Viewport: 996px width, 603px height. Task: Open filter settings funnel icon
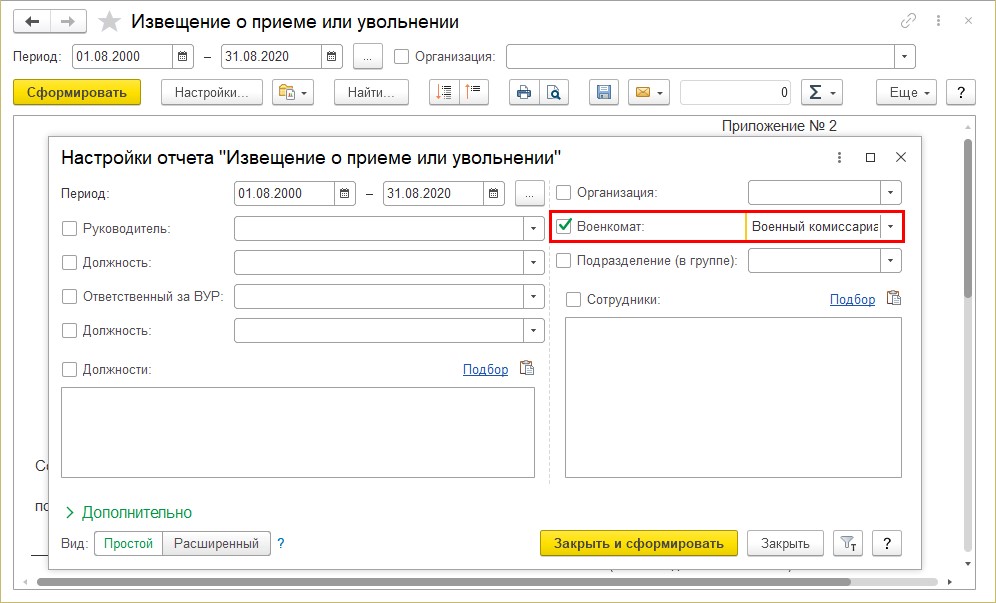point(848,543)
